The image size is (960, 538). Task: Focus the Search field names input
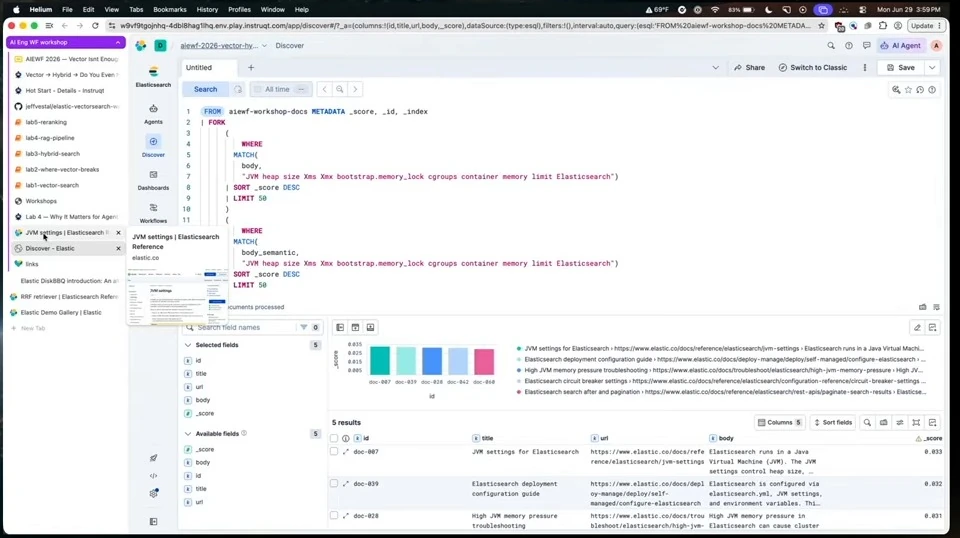pos(244,327)
